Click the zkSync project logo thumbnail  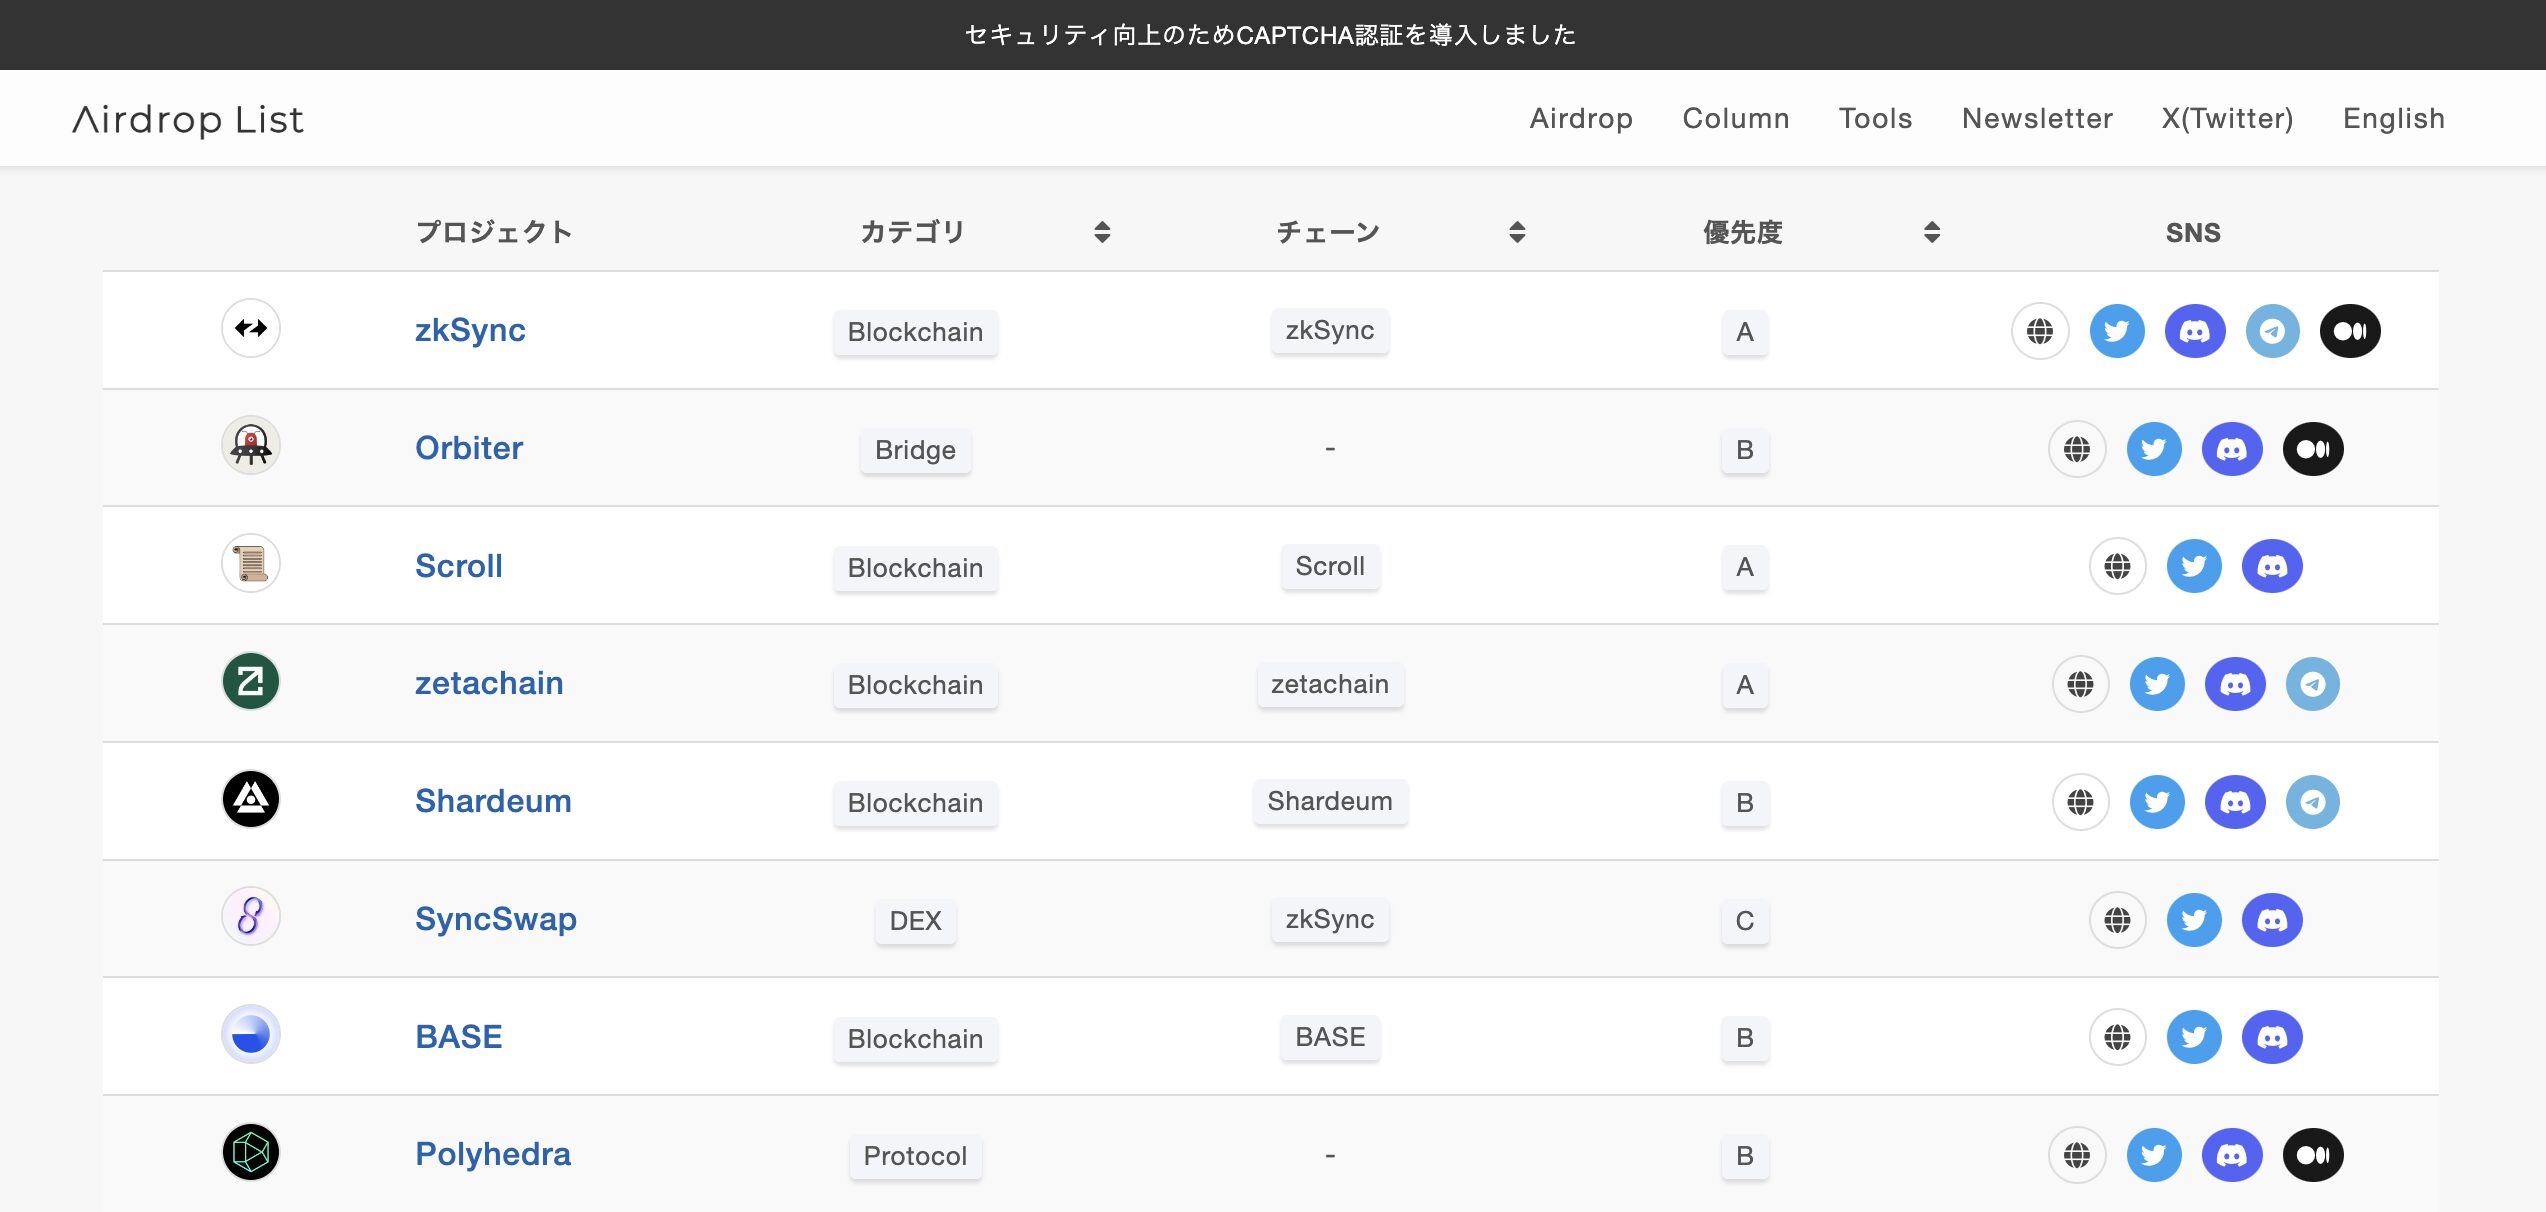coord(250,328)
